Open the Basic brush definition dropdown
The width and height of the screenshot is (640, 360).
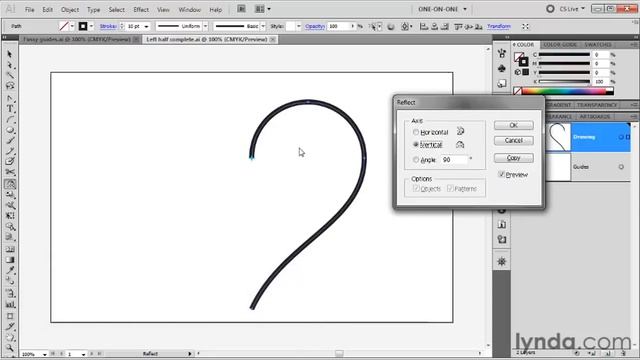tap(263, 26)
